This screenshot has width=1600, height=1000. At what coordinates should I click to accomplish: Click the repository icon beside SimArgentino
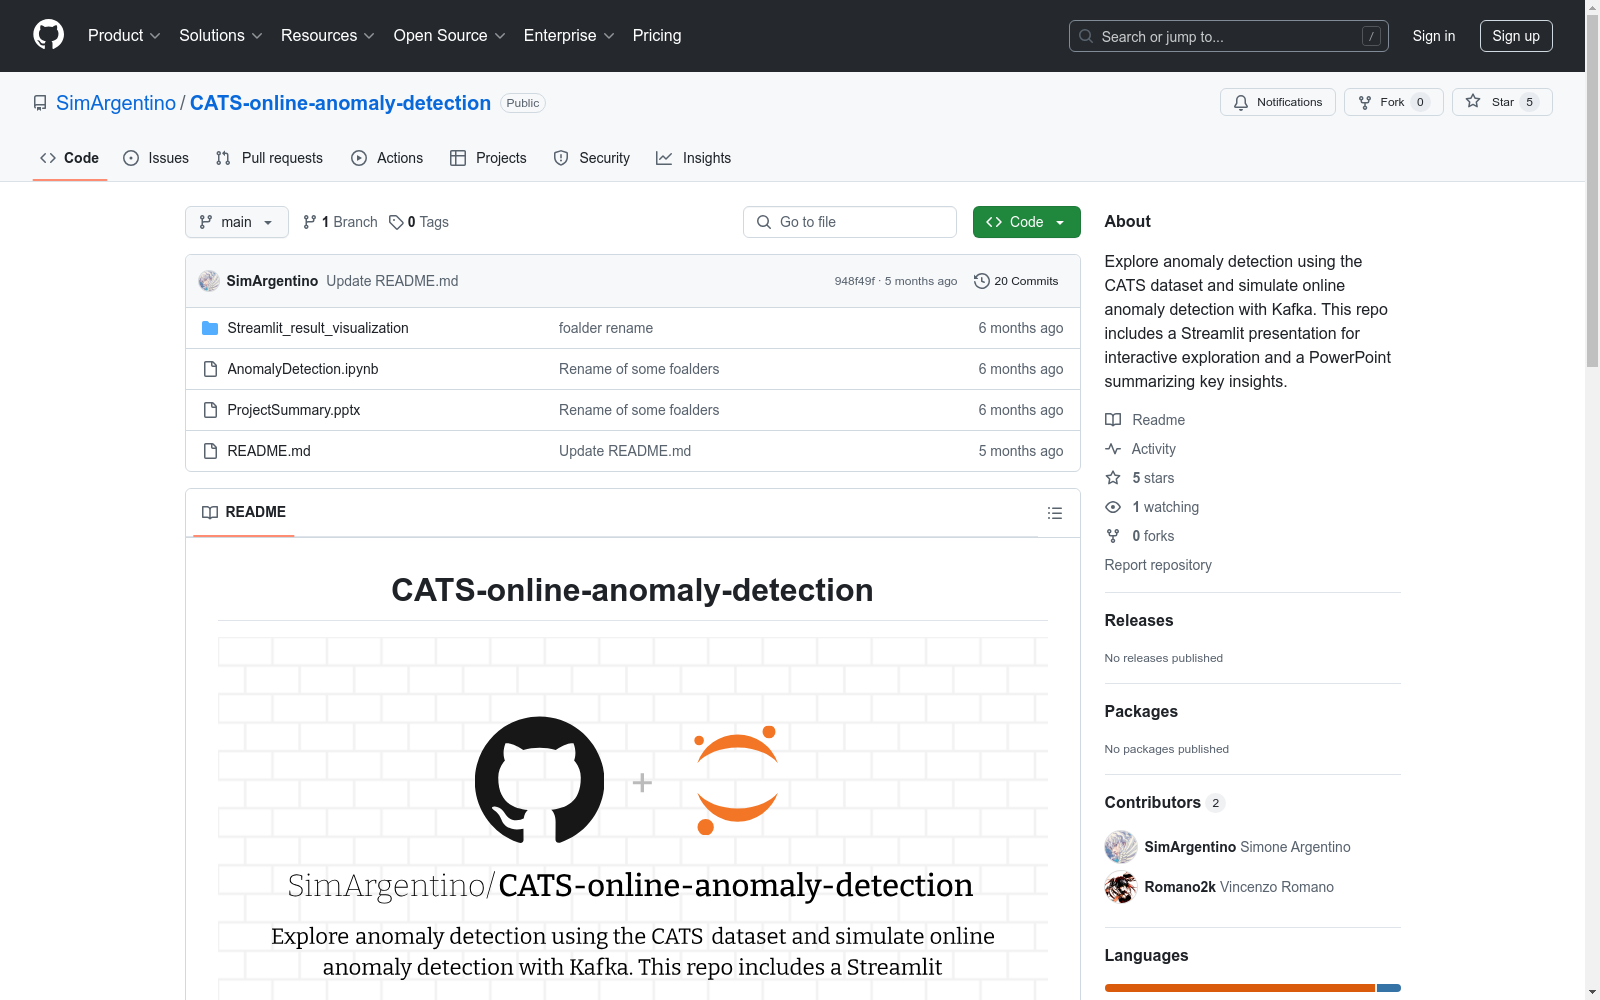coord(40,103)
